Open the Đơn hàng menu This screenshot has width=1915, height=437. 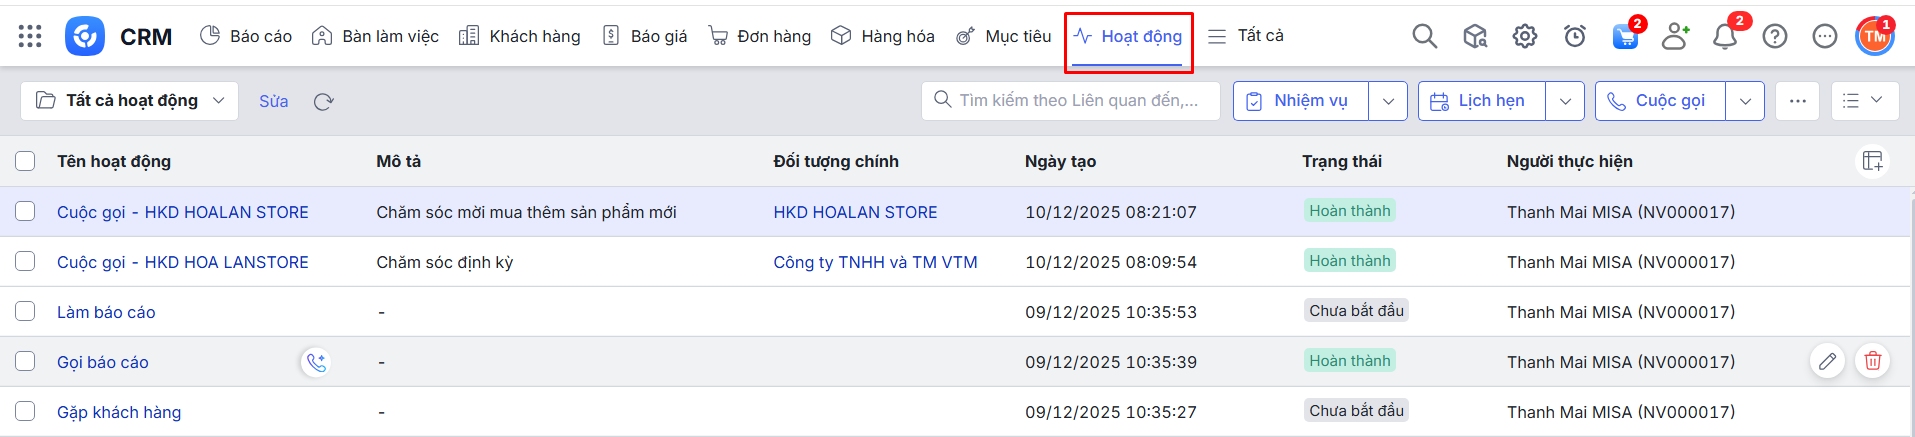[x=760, y=36]
